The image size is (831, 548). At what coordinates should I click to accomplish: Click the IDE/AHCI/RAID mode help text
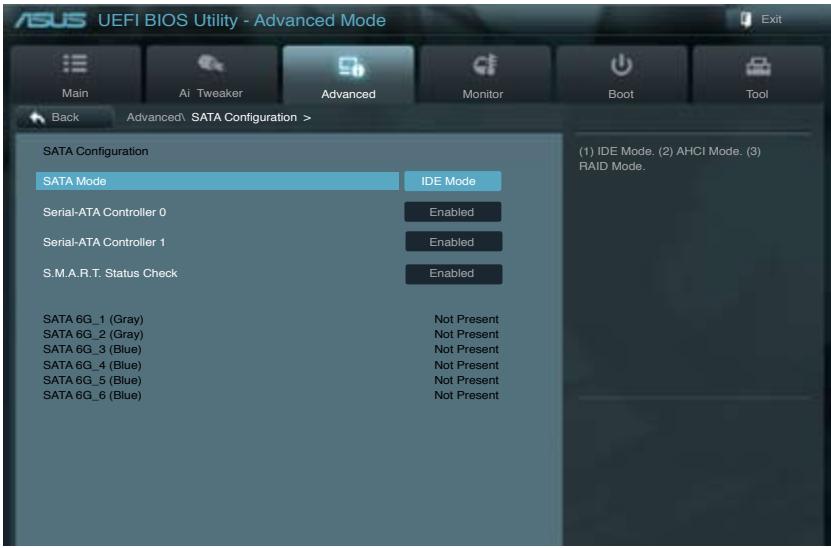pyautogui.click(x=670, y=158)
